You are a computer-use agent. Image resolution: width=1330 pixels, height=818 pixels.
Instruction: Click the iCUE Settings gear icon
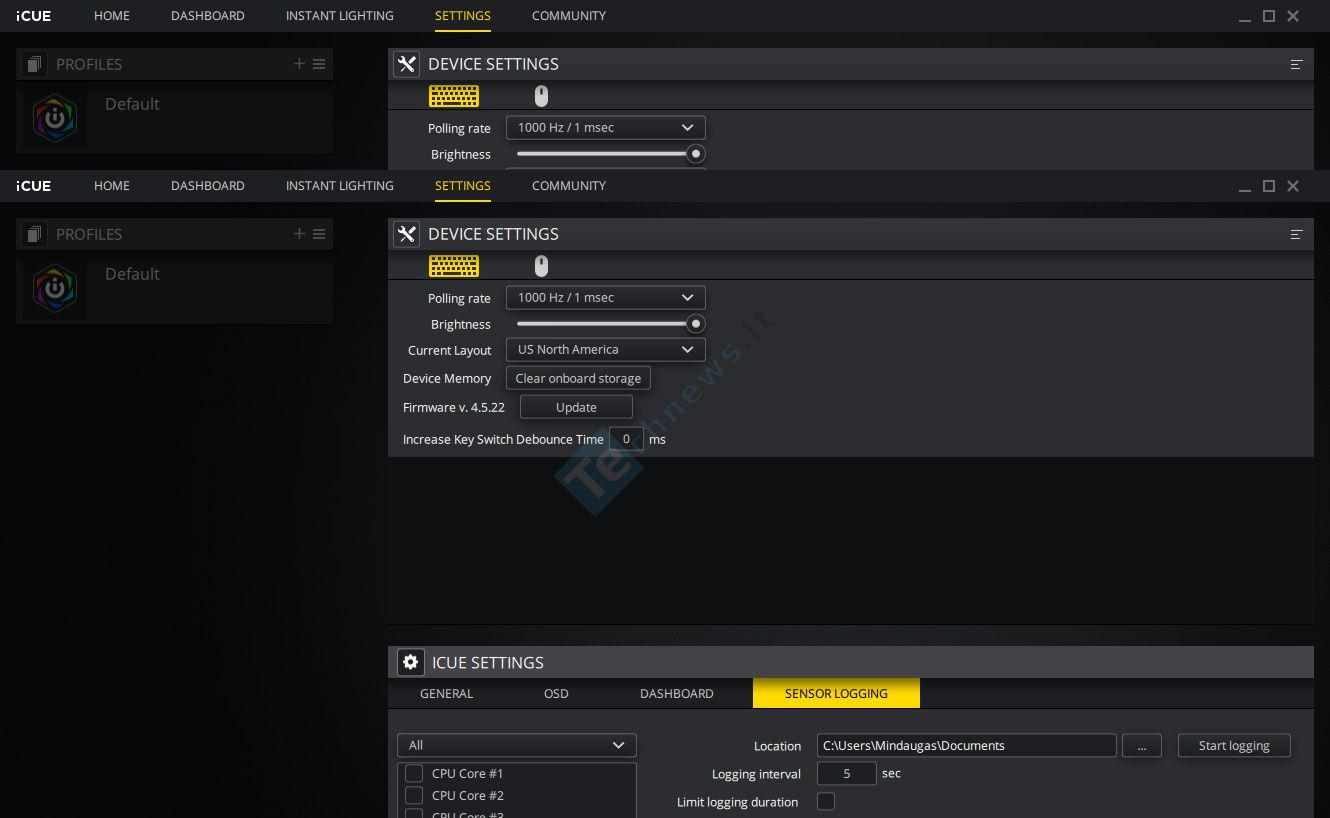pyautogui.click(x=410, y=662)
